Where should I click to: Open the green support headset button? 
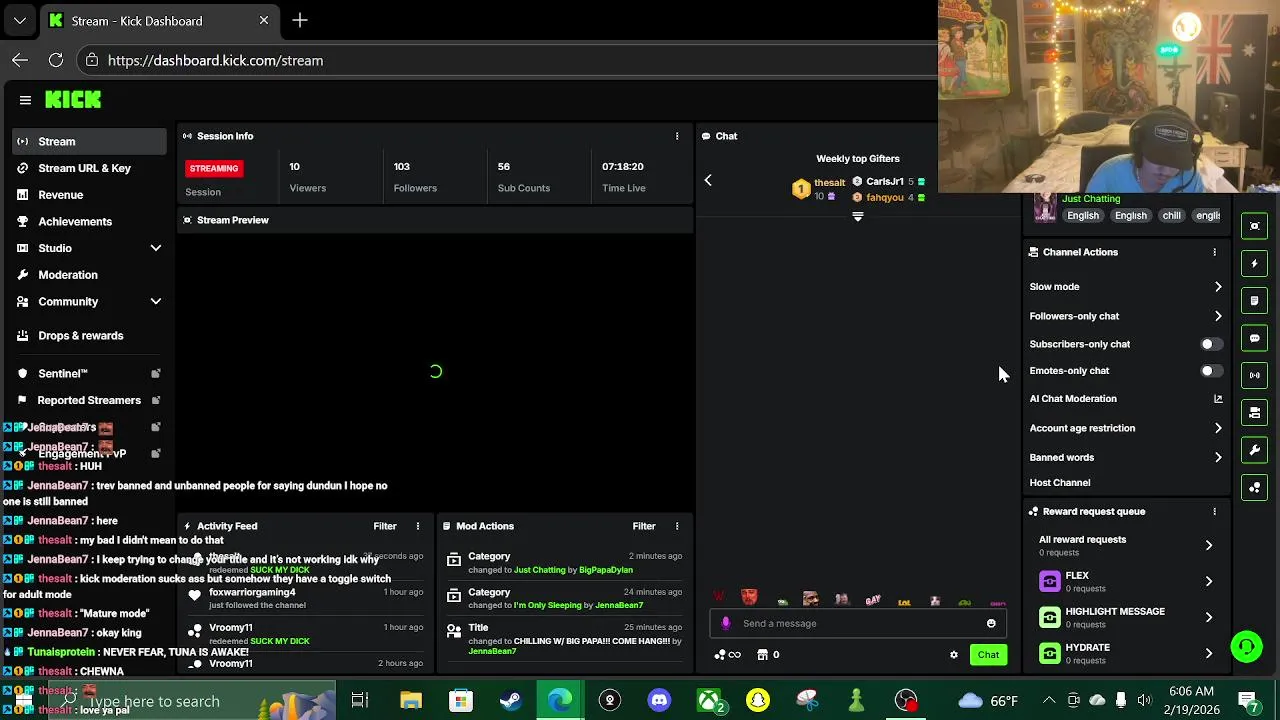pyautogui.click(x=1246, y=647)
